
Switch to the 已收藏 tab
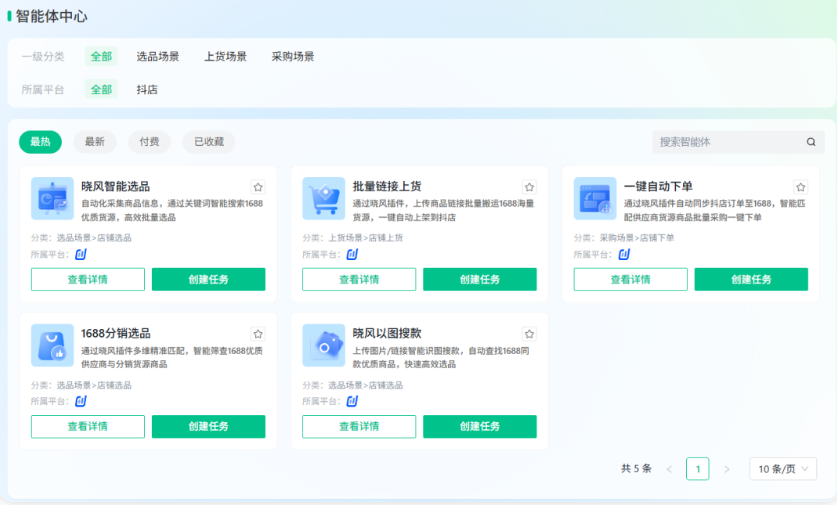coord(208,142)
